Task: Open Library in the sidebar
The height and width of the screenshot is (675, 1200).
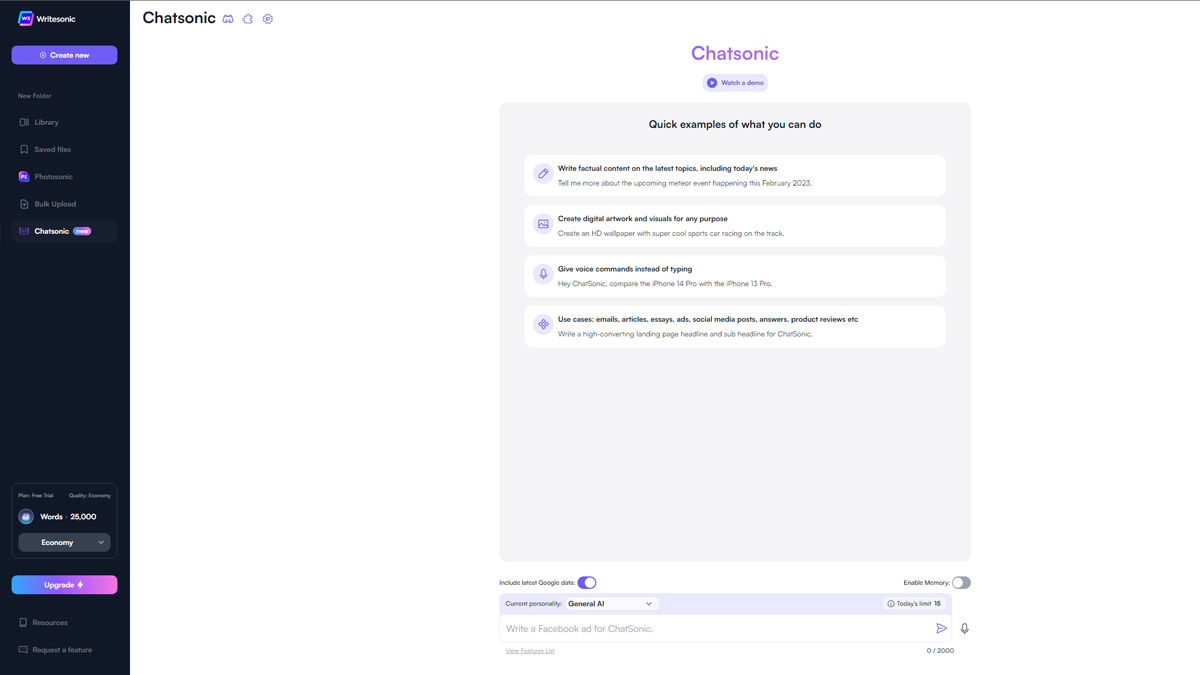Action: click(46, 123)
